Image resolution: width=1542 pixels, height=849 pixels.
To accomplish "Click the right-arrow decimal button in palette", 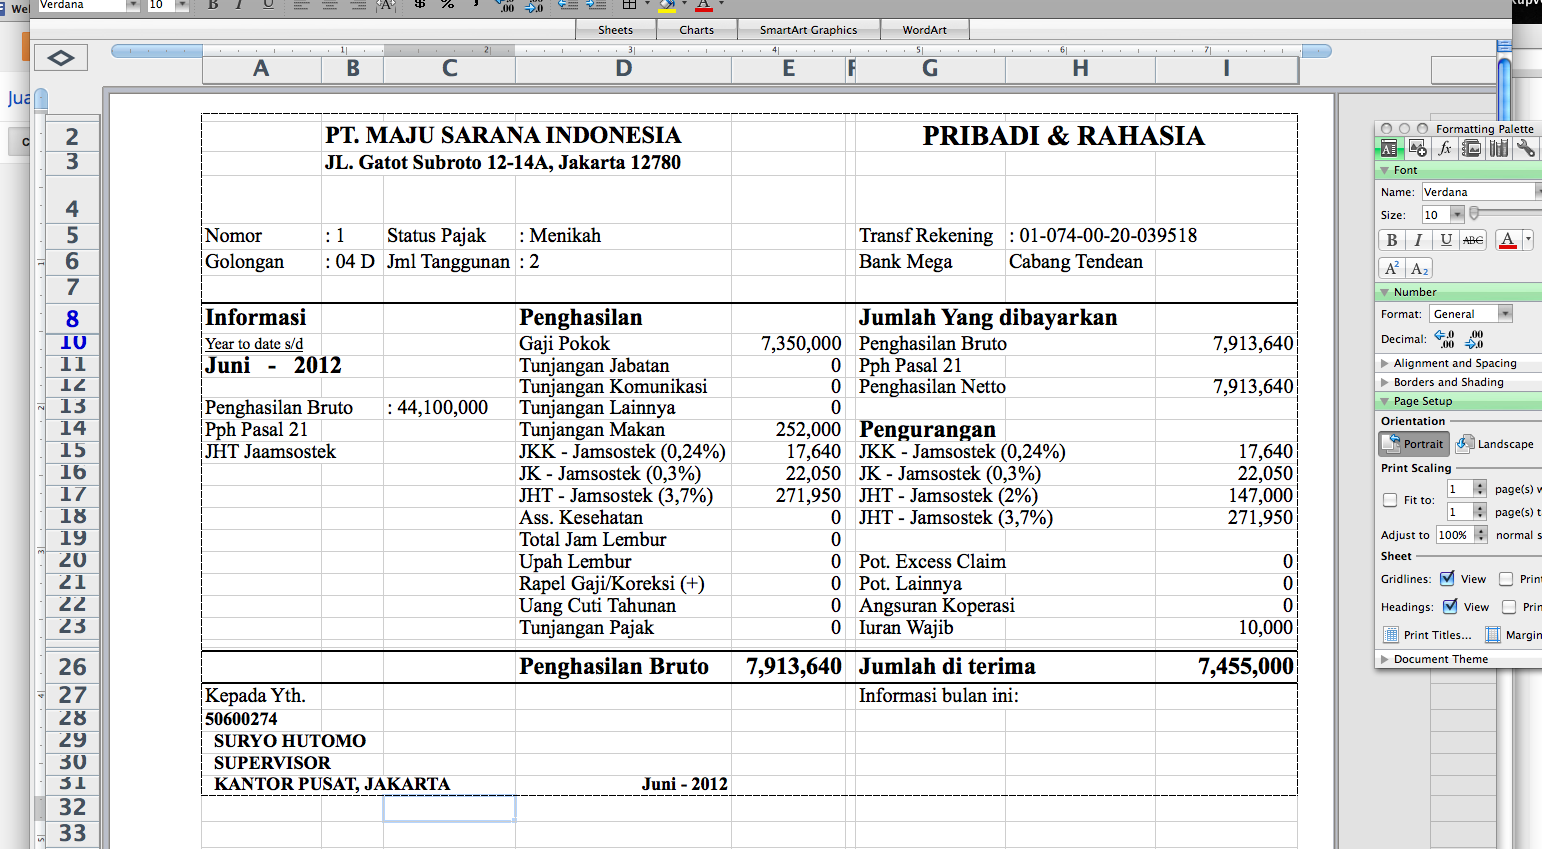I will pos(1475,339).
